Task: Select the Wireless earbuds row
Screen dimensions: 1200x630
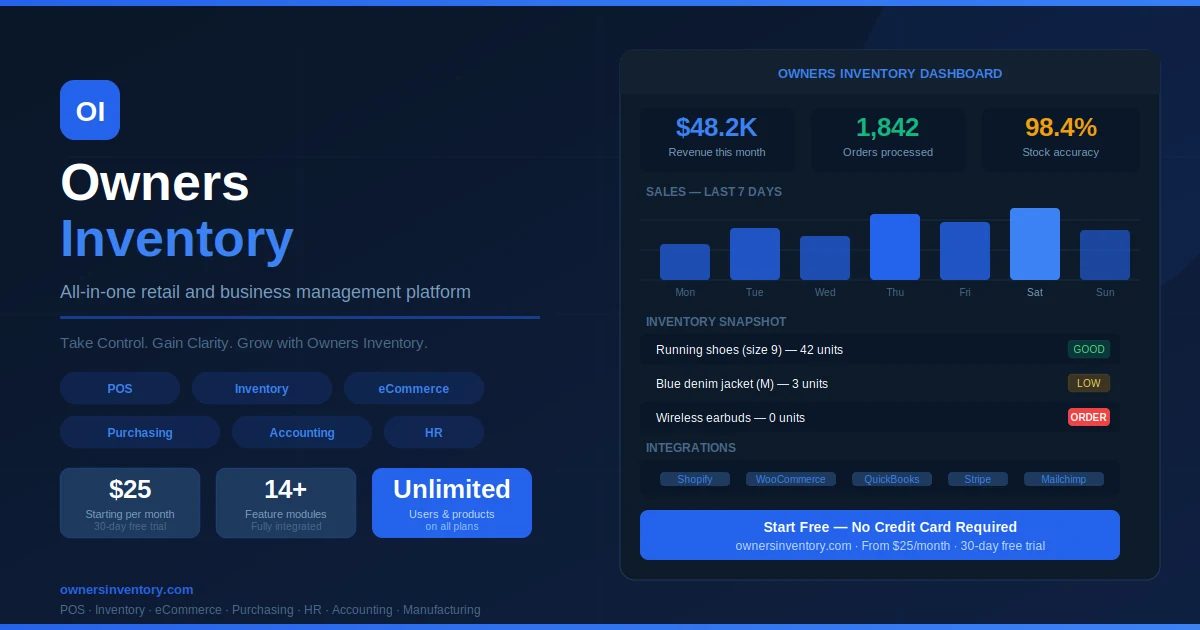Action: pyautogui.click(x=880, y=417)
